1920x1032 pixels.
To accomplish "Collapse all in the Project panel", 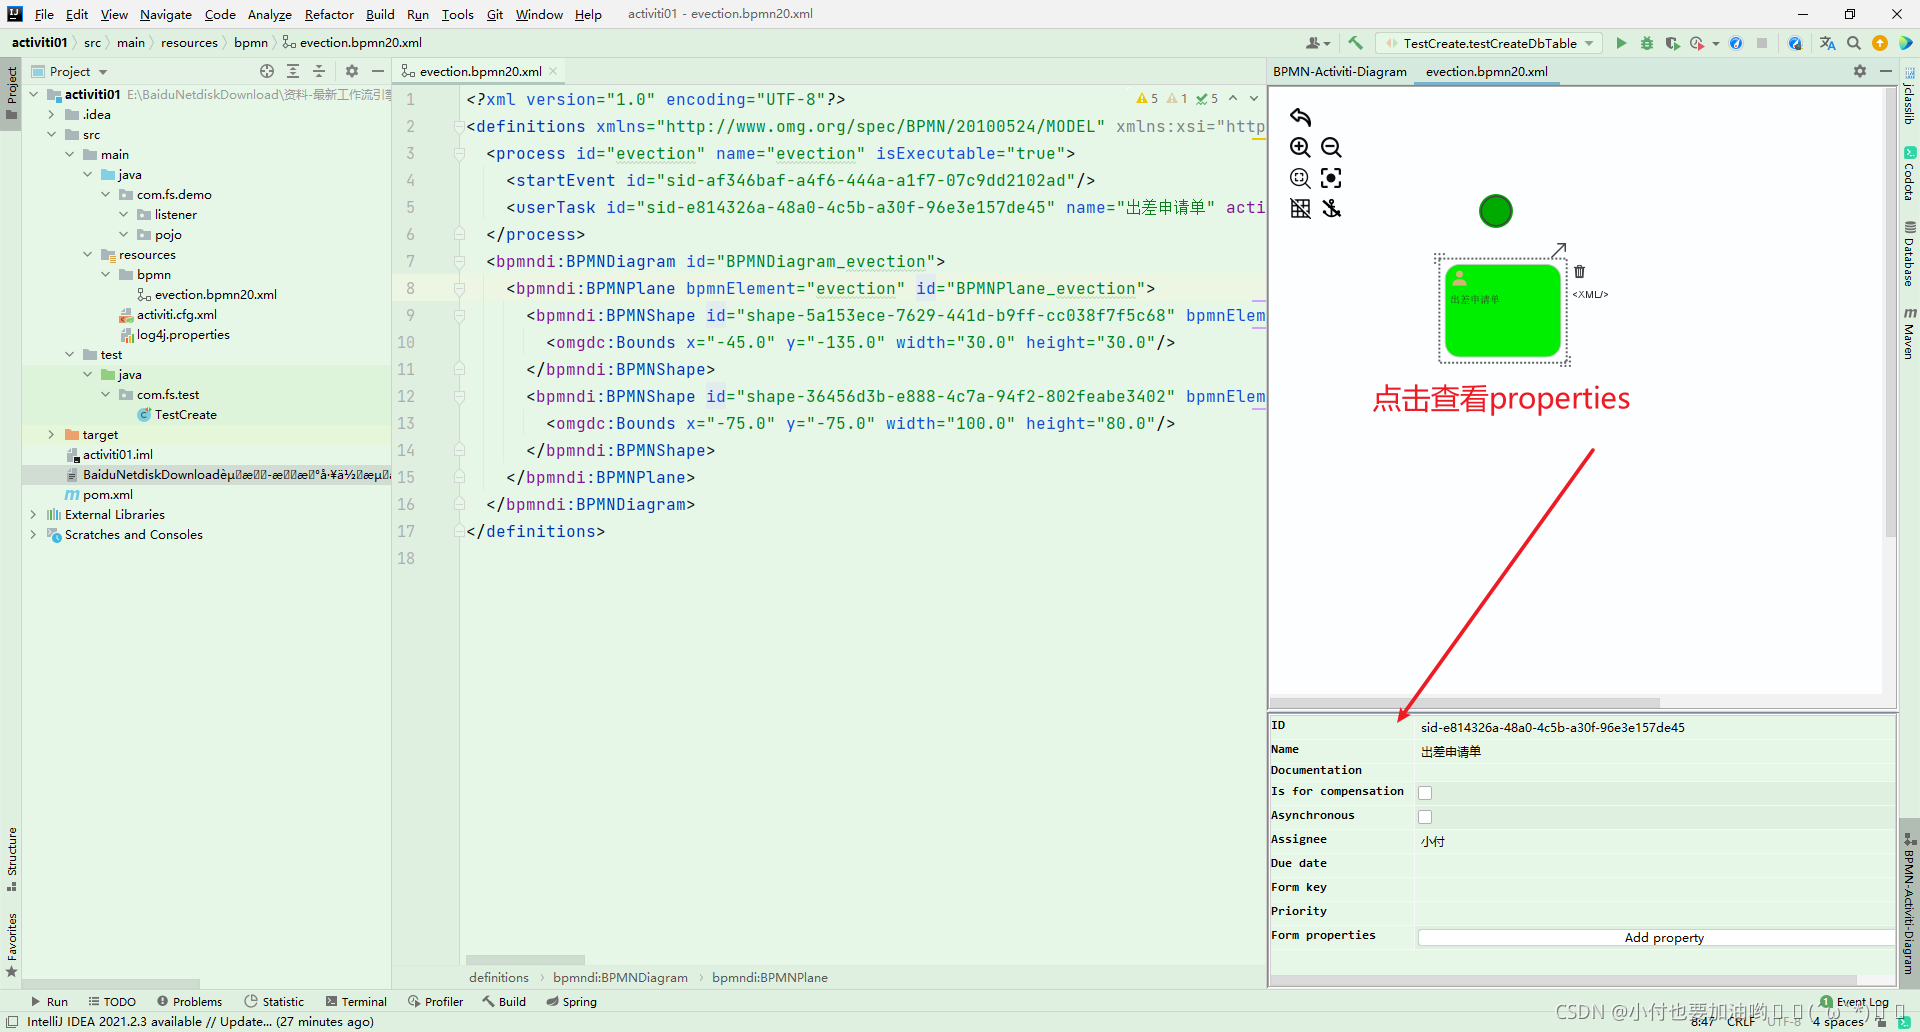I will [x=319, y=71].
